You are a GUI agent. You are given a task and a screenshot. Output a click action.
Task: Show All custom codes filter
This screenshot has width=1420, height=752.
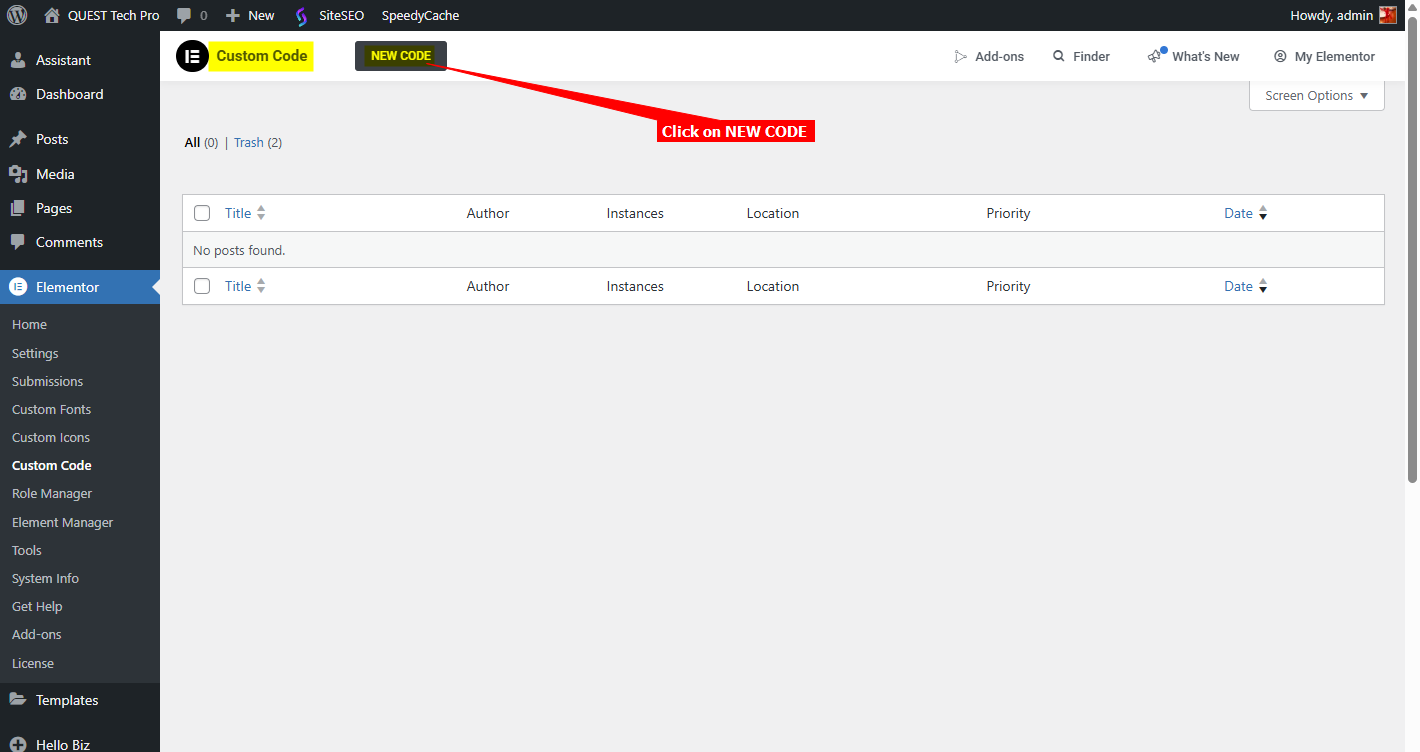[x=193, y=143]
